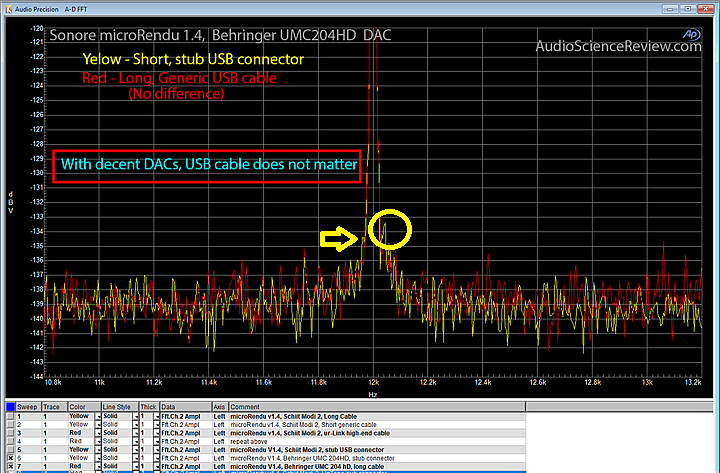Click the -130 label on the dBV axis
The image size is (720, 473).
[x=37, y=173]
